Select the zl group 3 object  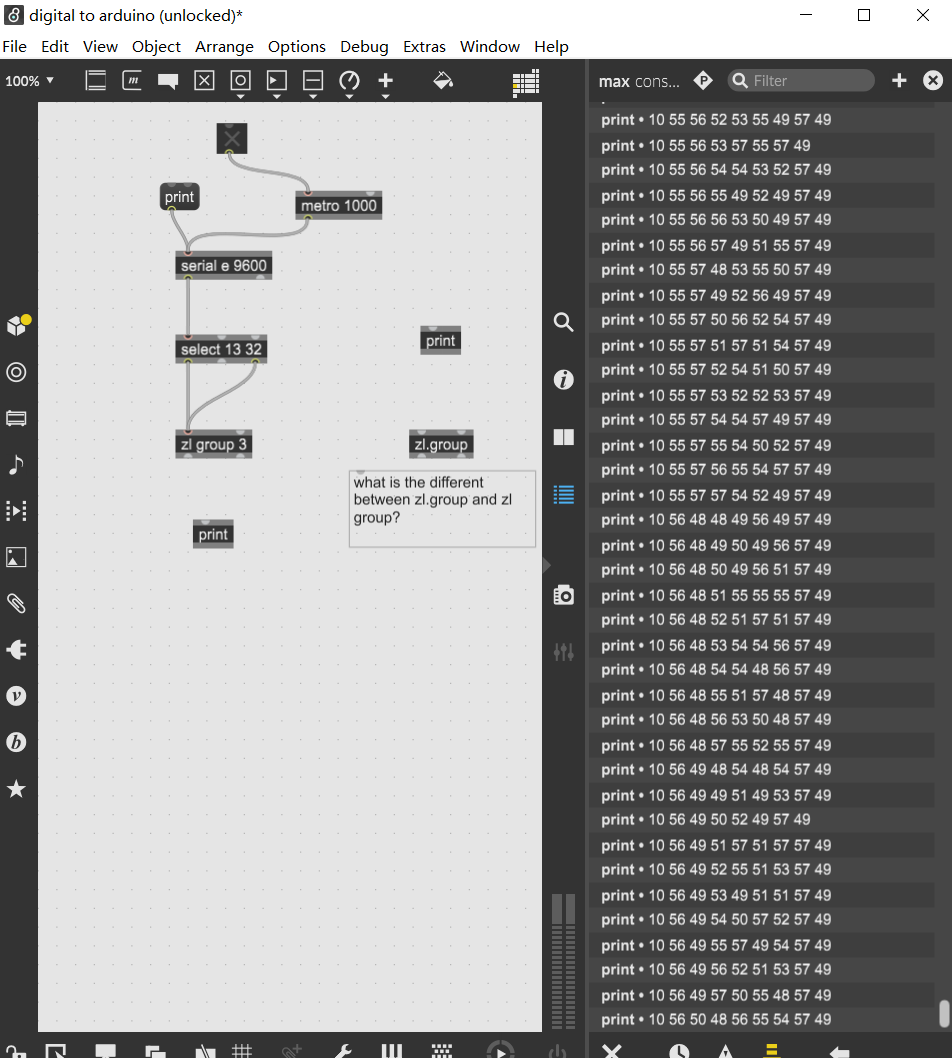[x=213, y=445]
